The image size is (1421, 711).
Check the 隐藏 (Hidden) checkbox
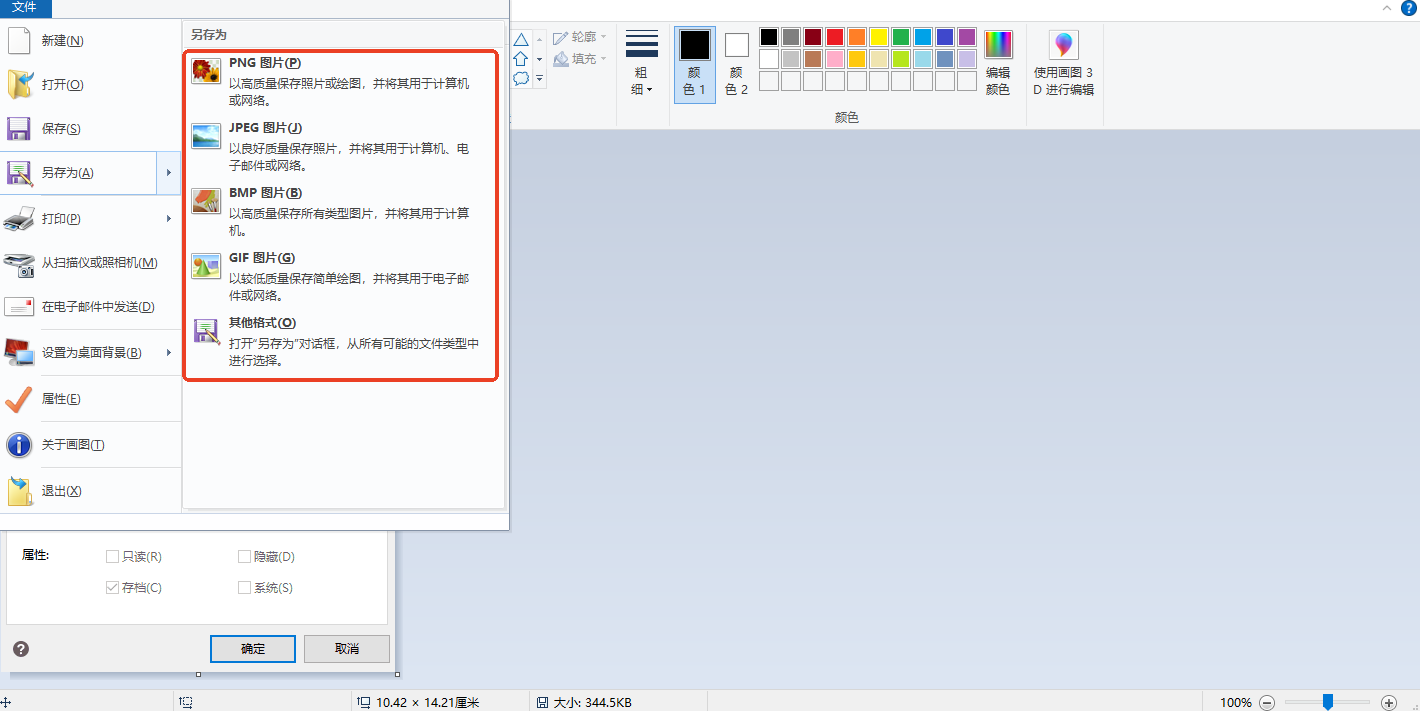243,556
